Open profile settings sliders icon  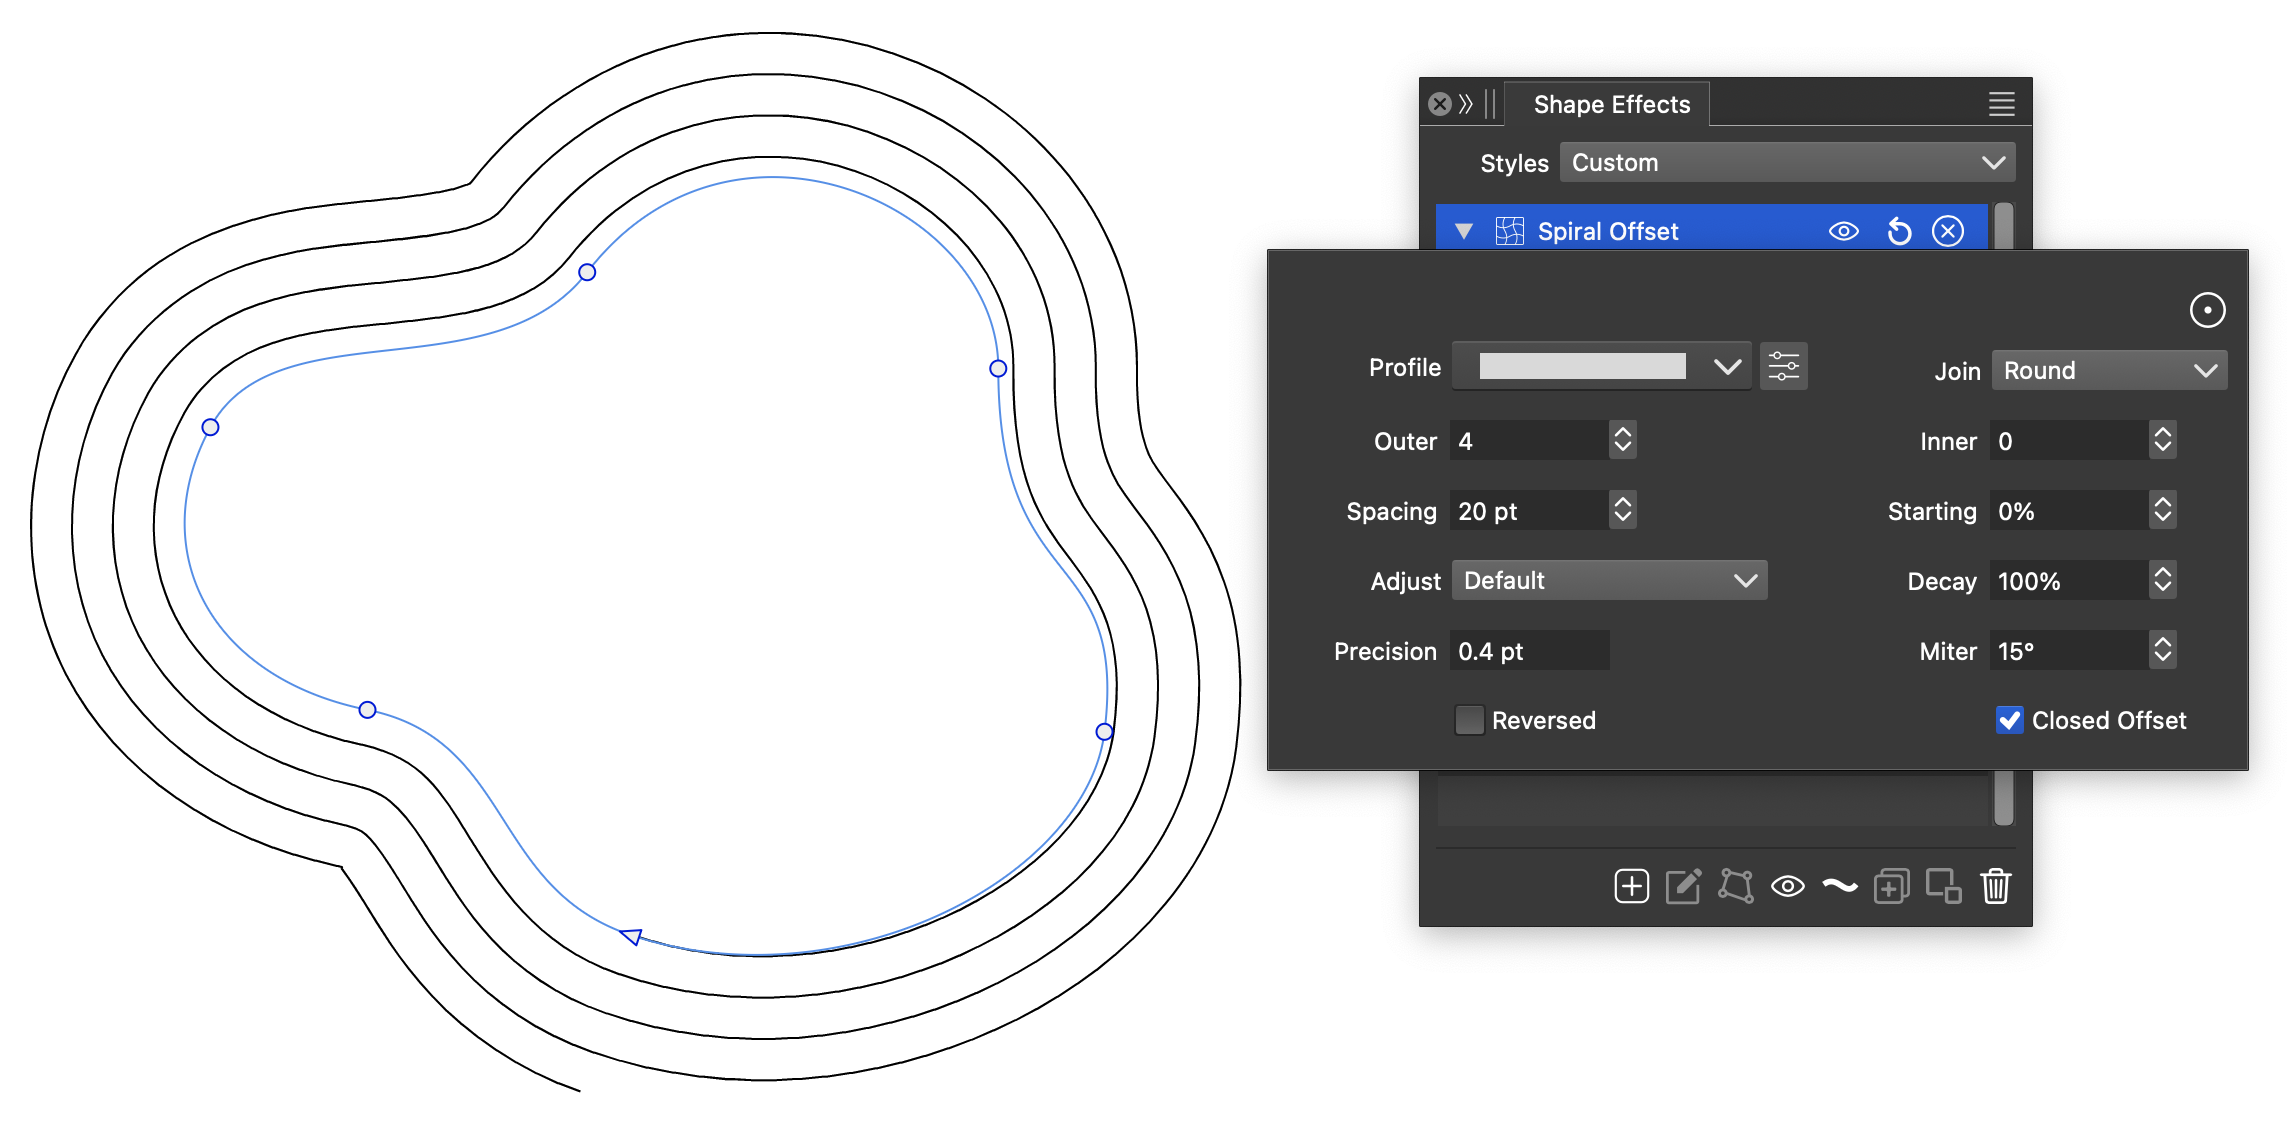pyautogui.click(x=1783, y=367)
